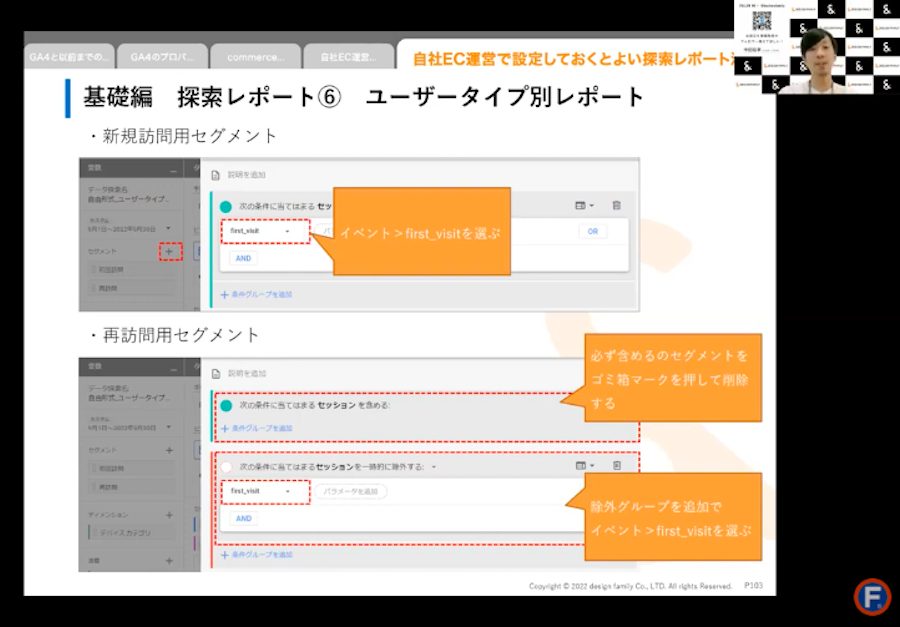900x627 pixels.
Task: Click the QR code in the webcam overlay
Action: coord(762,20)
